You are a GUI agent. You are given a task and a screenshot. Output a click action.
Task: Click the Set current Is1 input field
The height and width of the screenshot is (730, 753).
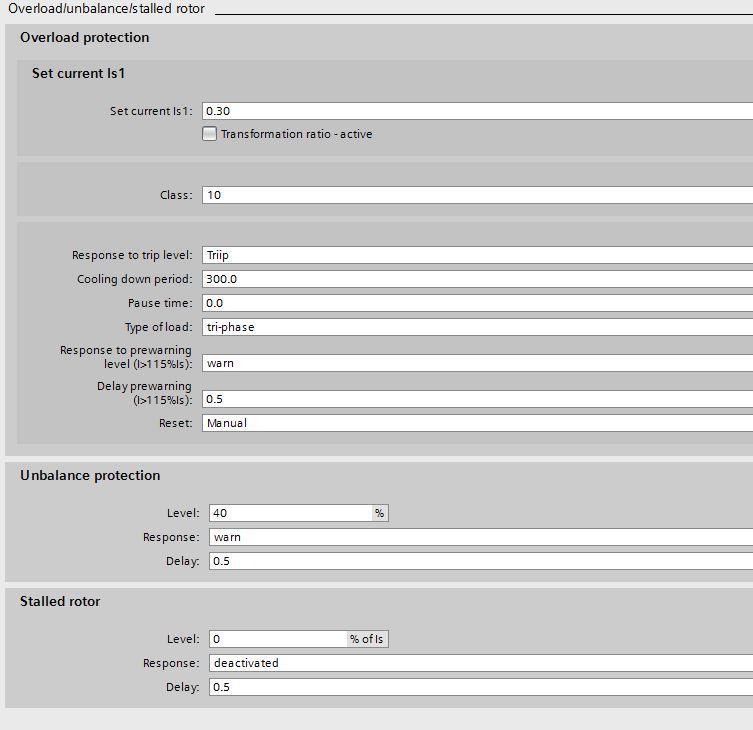(x=477, y=111)
